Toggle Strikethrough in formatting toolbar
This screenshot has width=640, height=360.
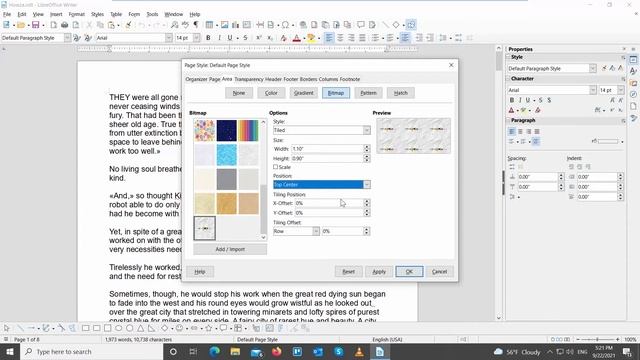tap(245, 38)
